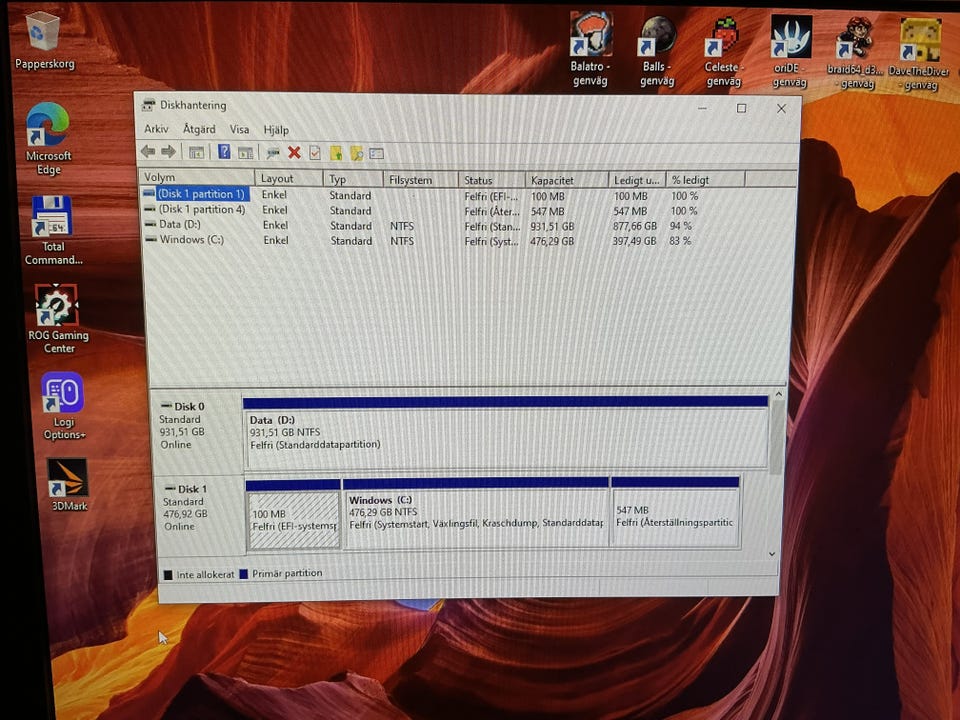Screen dimensions: 960x720
Task: Select the Balatro shortcut on desktop
Action: click(x=590, y=36)
